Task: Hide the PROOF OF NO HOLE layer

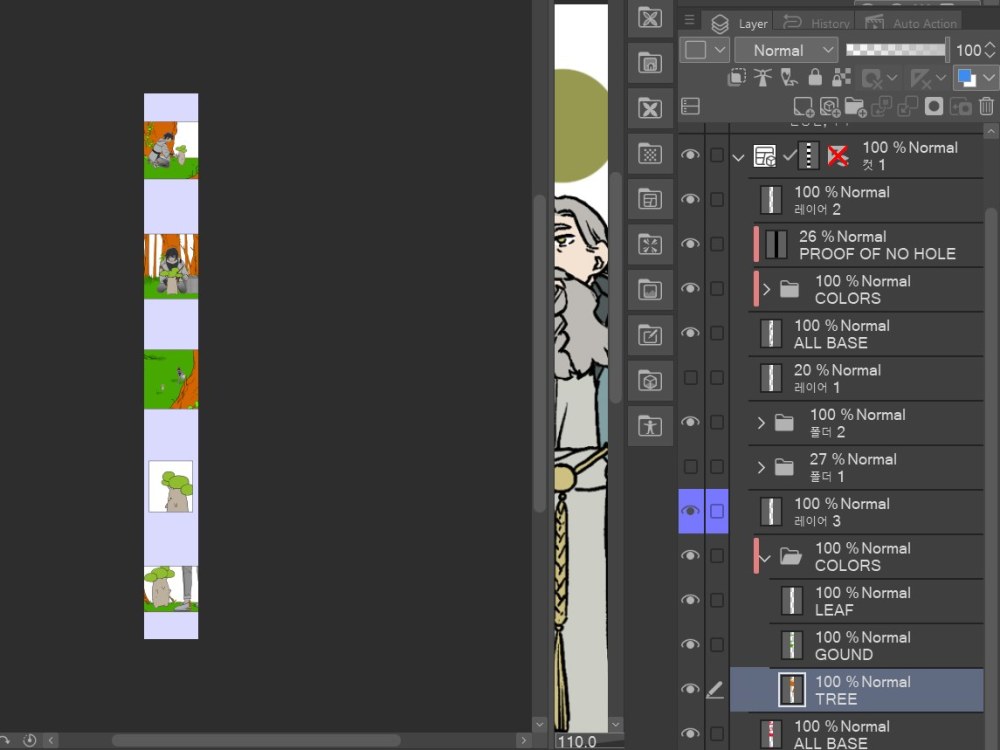Action: click(690, 244)
